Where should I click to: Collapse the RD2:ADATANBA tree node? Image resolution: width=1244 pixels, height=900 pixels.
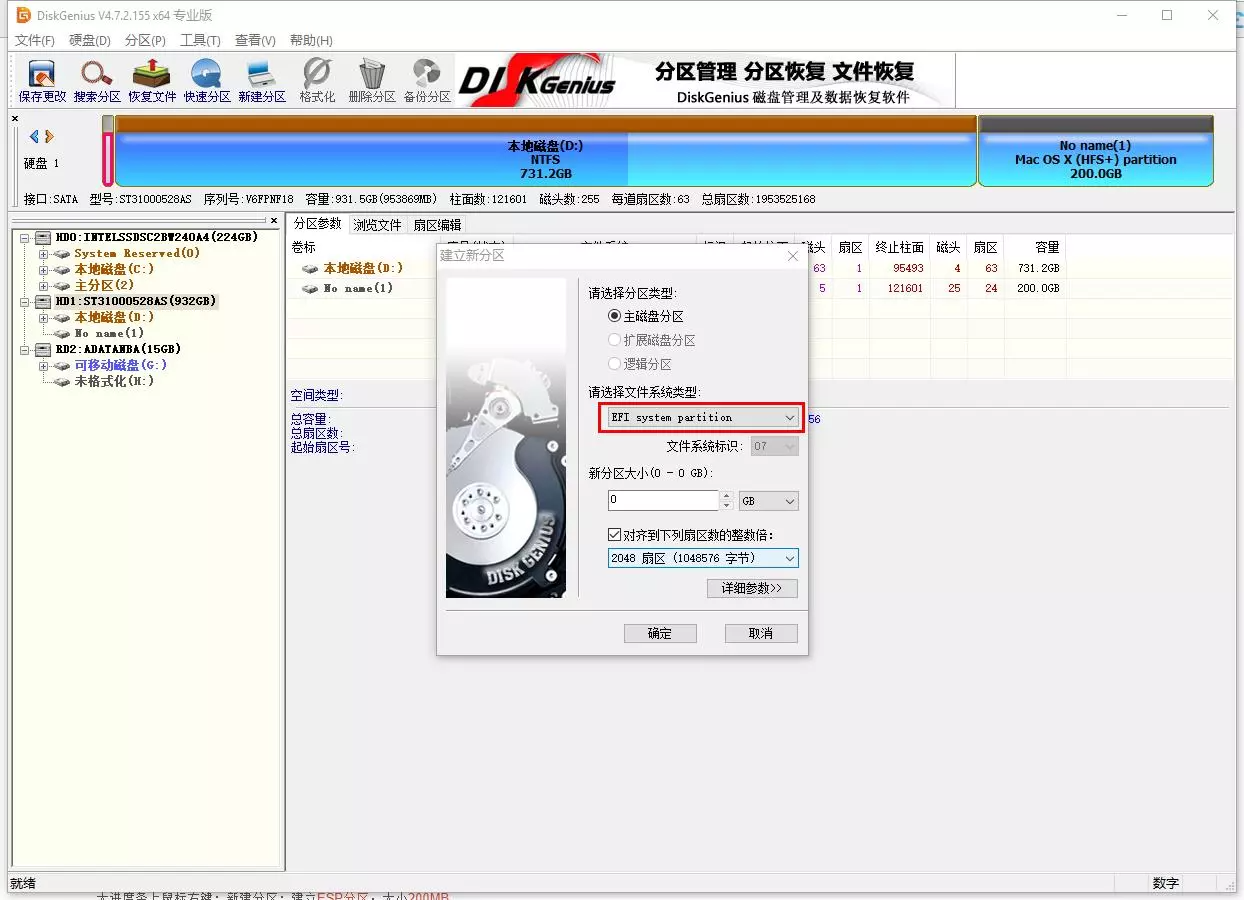point(25,349)
